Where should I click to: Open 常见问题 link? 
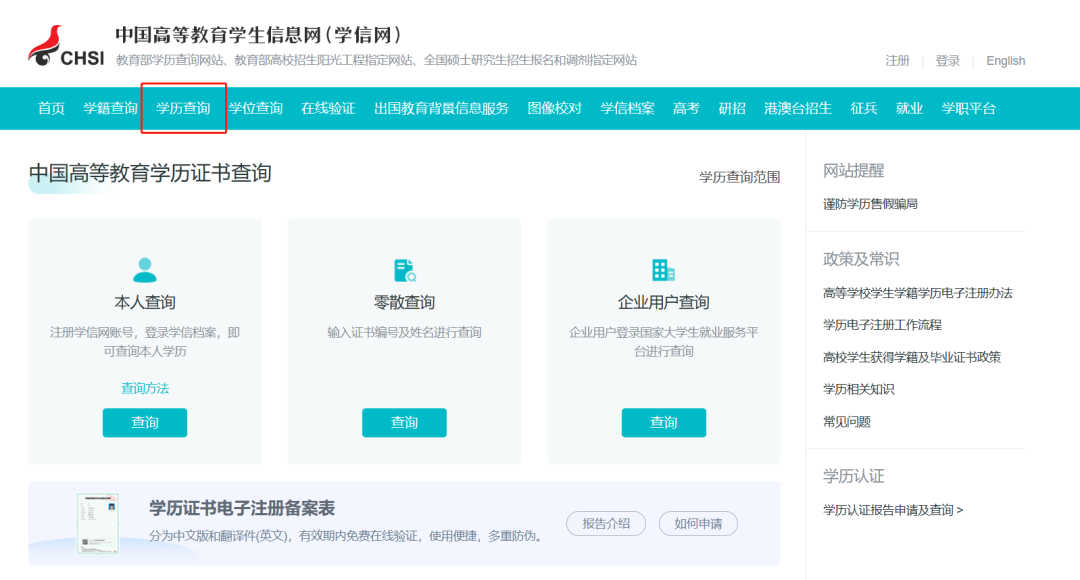847,422
